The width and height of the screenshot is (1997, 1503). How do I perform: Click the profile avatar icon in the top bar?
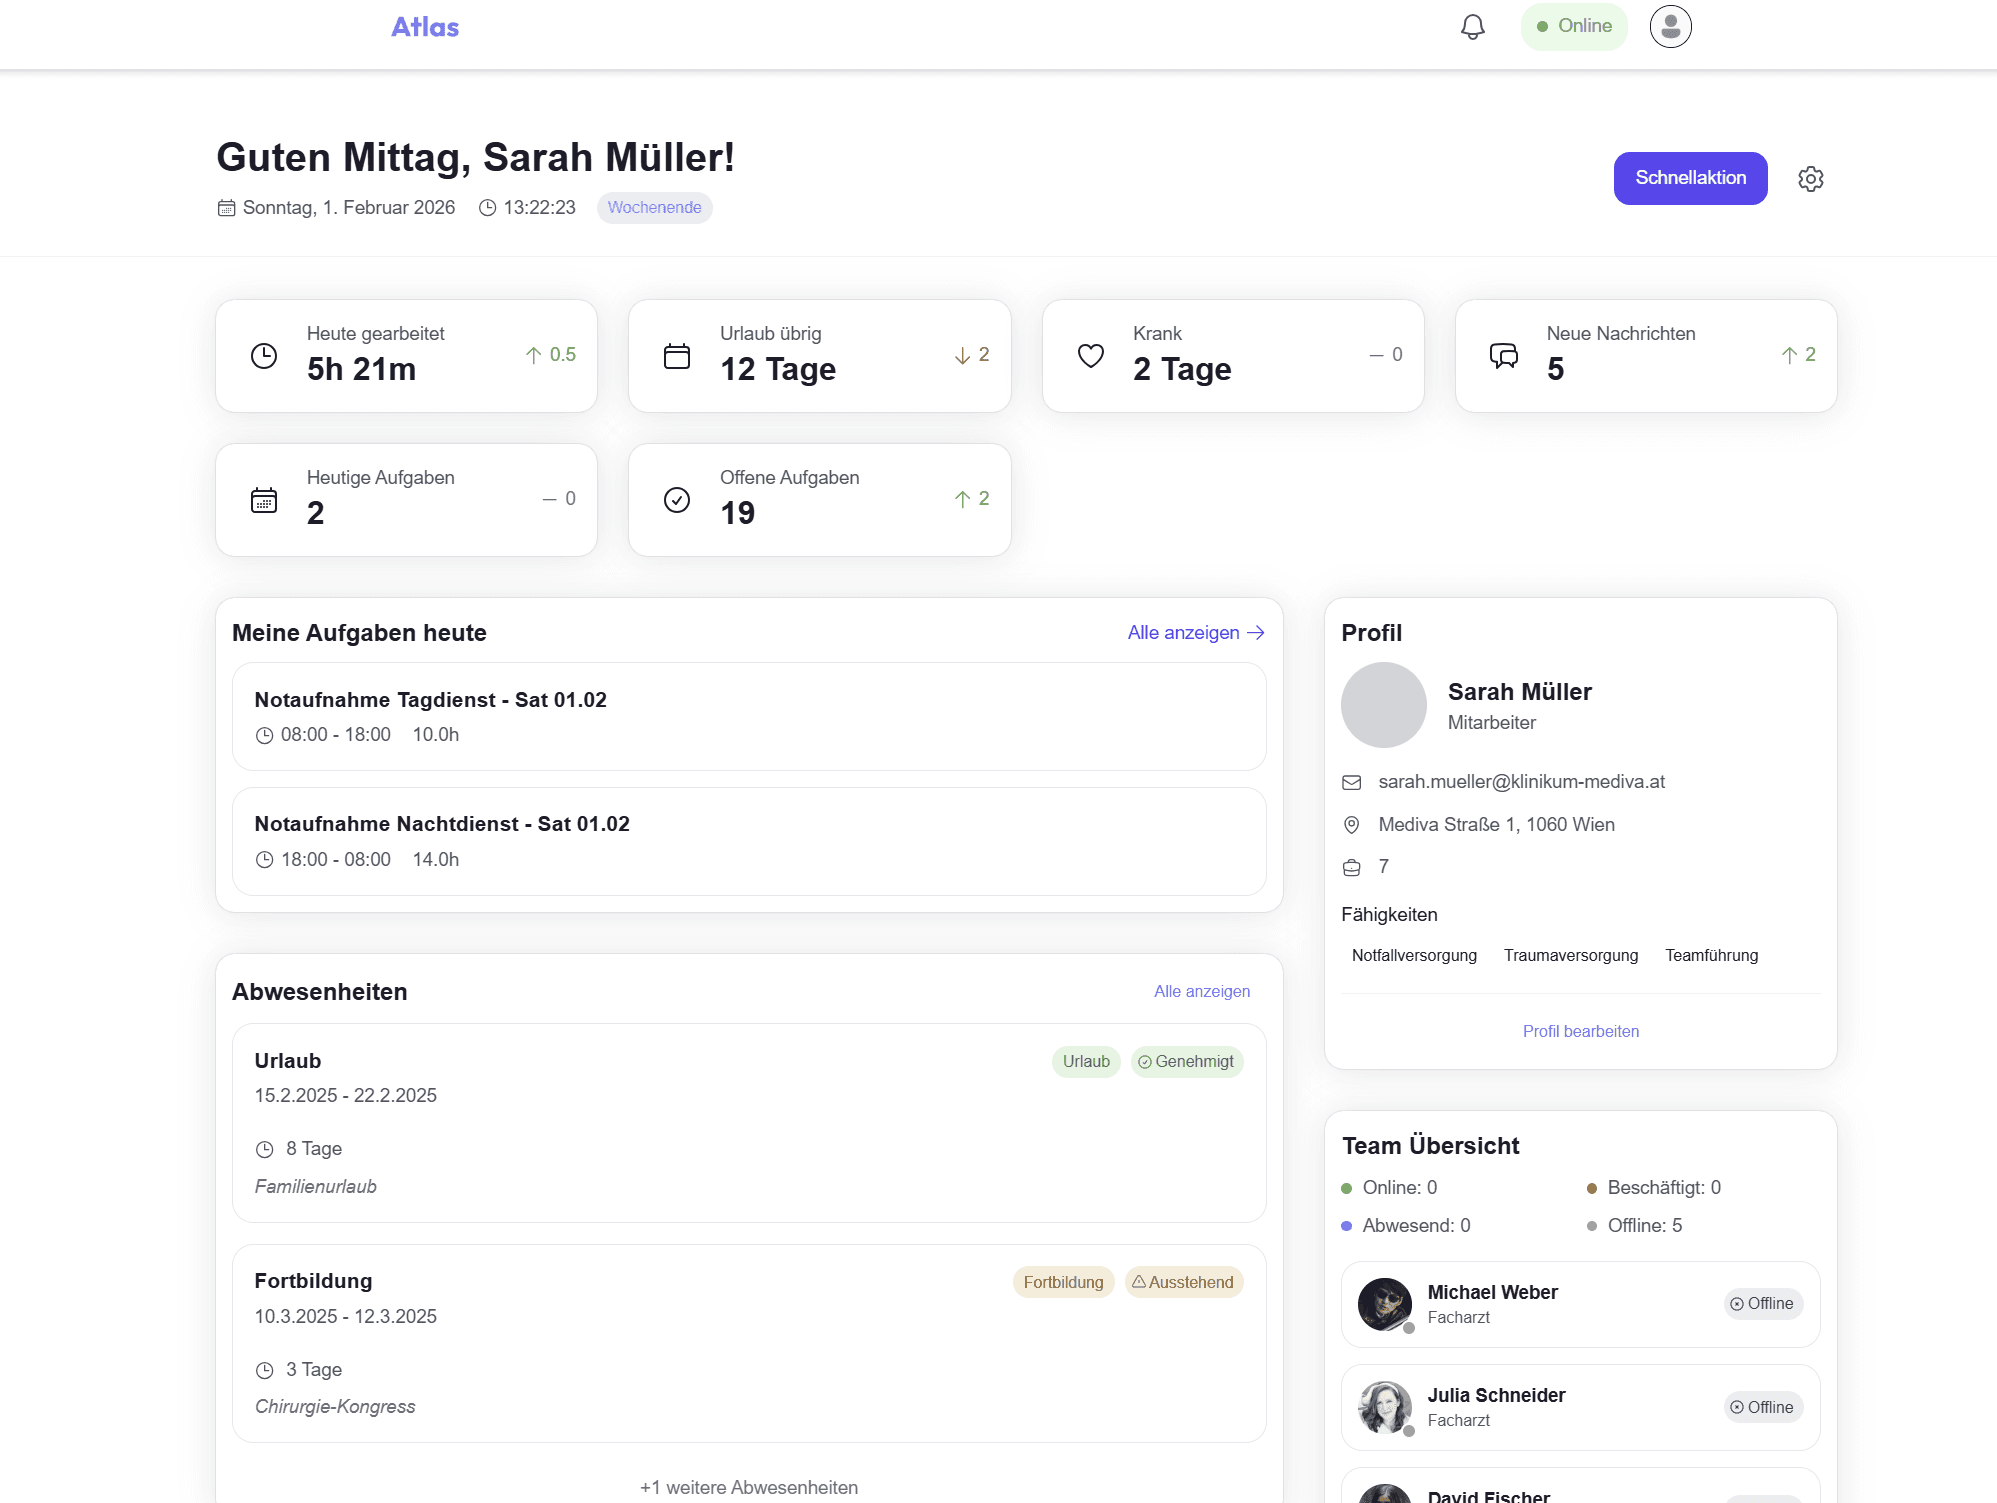pos(1670,26)
